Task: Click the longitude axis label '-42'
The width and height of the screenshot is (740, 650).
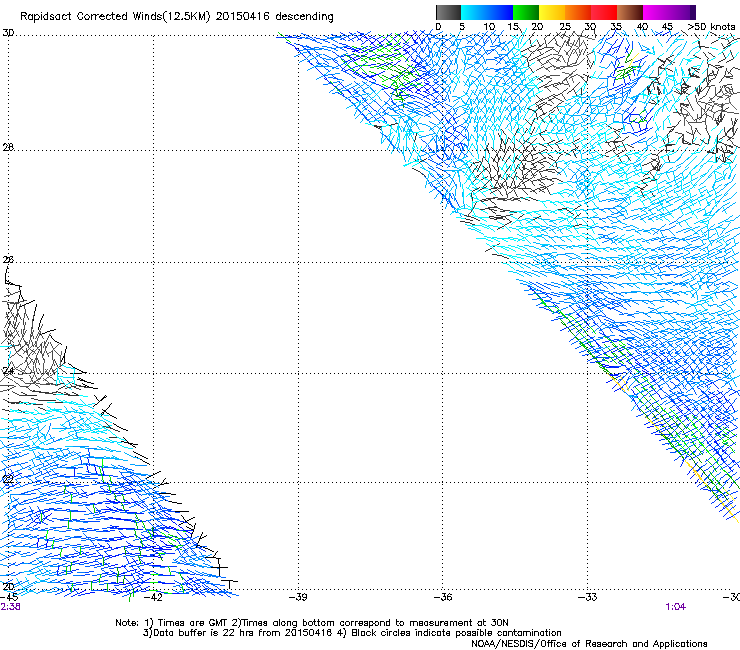Action: (153, 597)
